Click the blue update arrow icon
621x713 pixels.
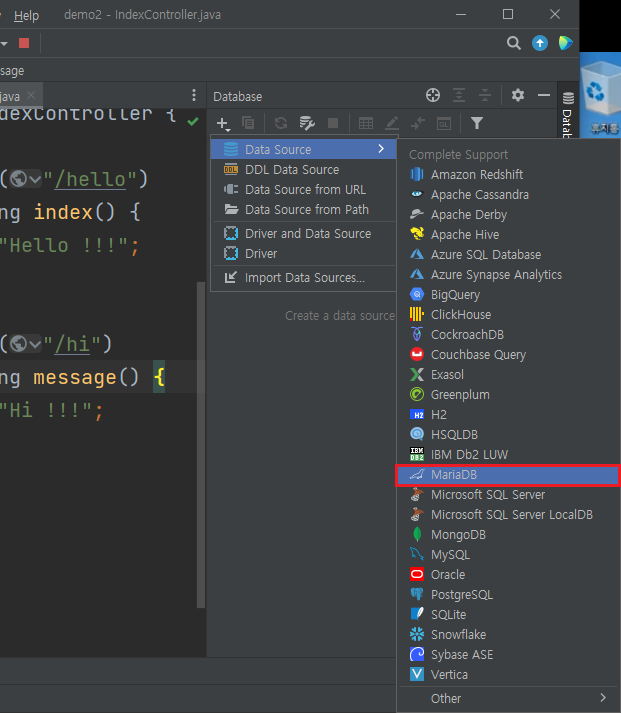[540, 43]
